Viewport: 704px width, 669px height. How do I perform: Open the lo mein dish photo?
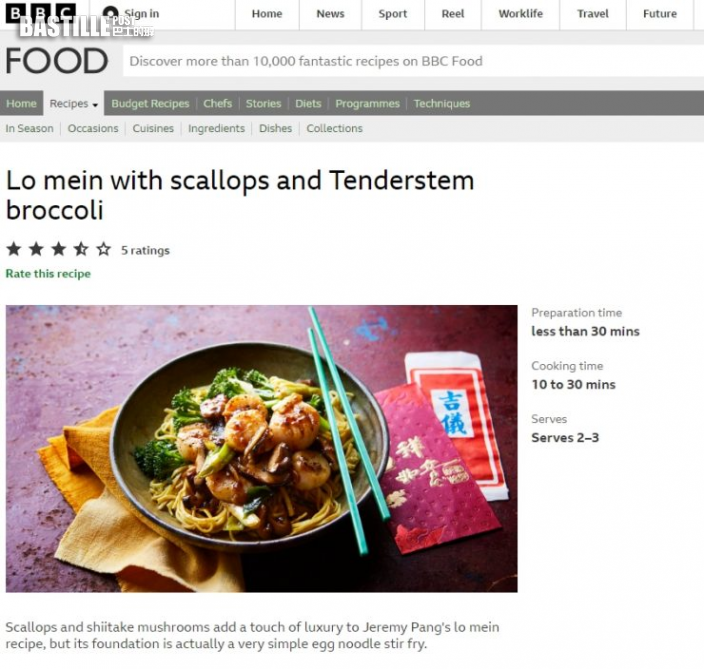261,449
